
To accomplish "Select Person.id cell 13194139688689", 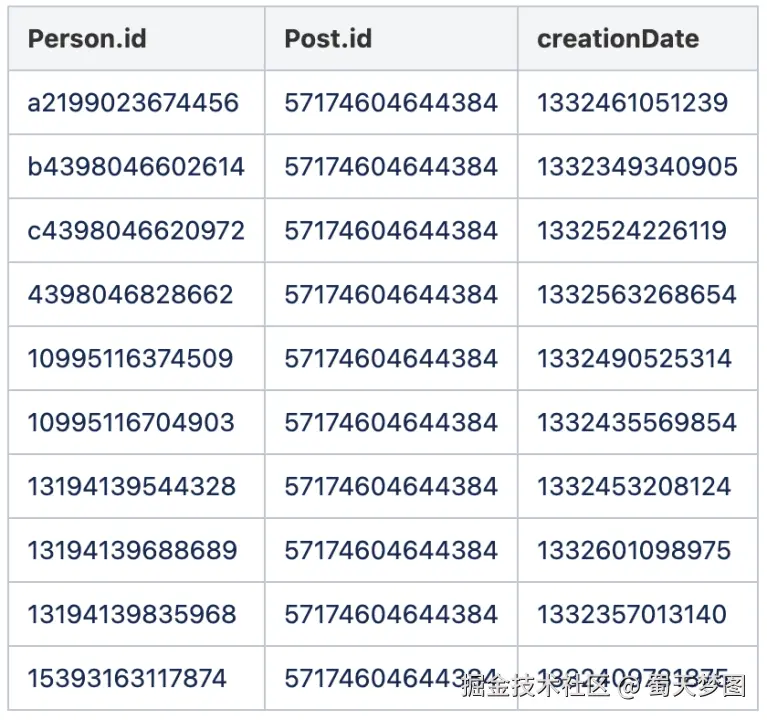I will (132, 551).
